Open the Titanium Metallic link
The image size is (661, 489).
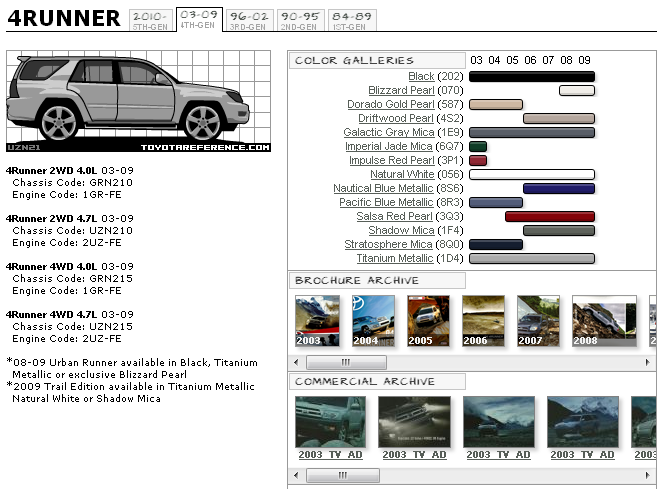395,258
